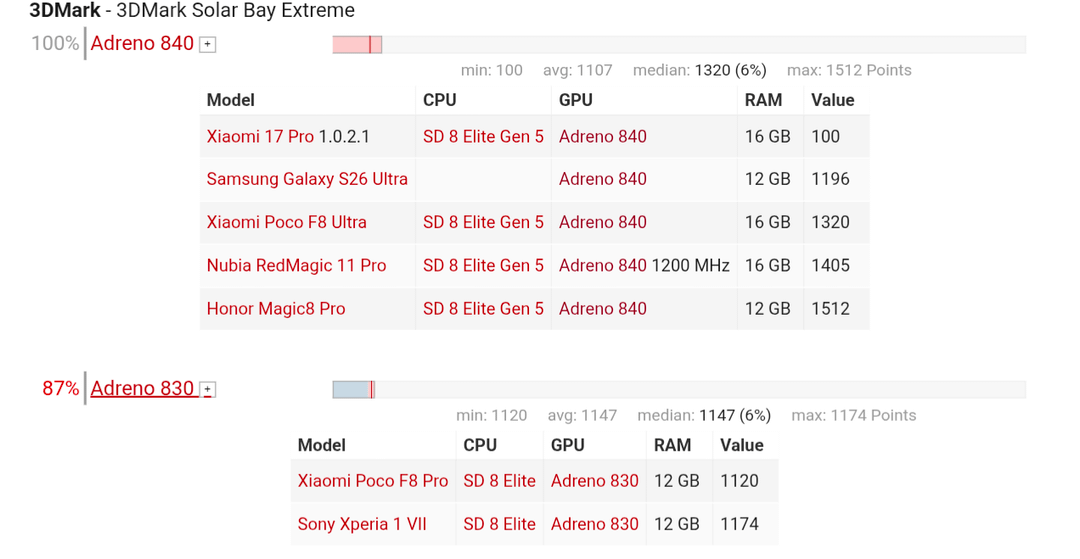Screen dimensions: 1080x559
Task: Collapse the details icon beside Adreno 830
Action: click(x=208, y=389)
